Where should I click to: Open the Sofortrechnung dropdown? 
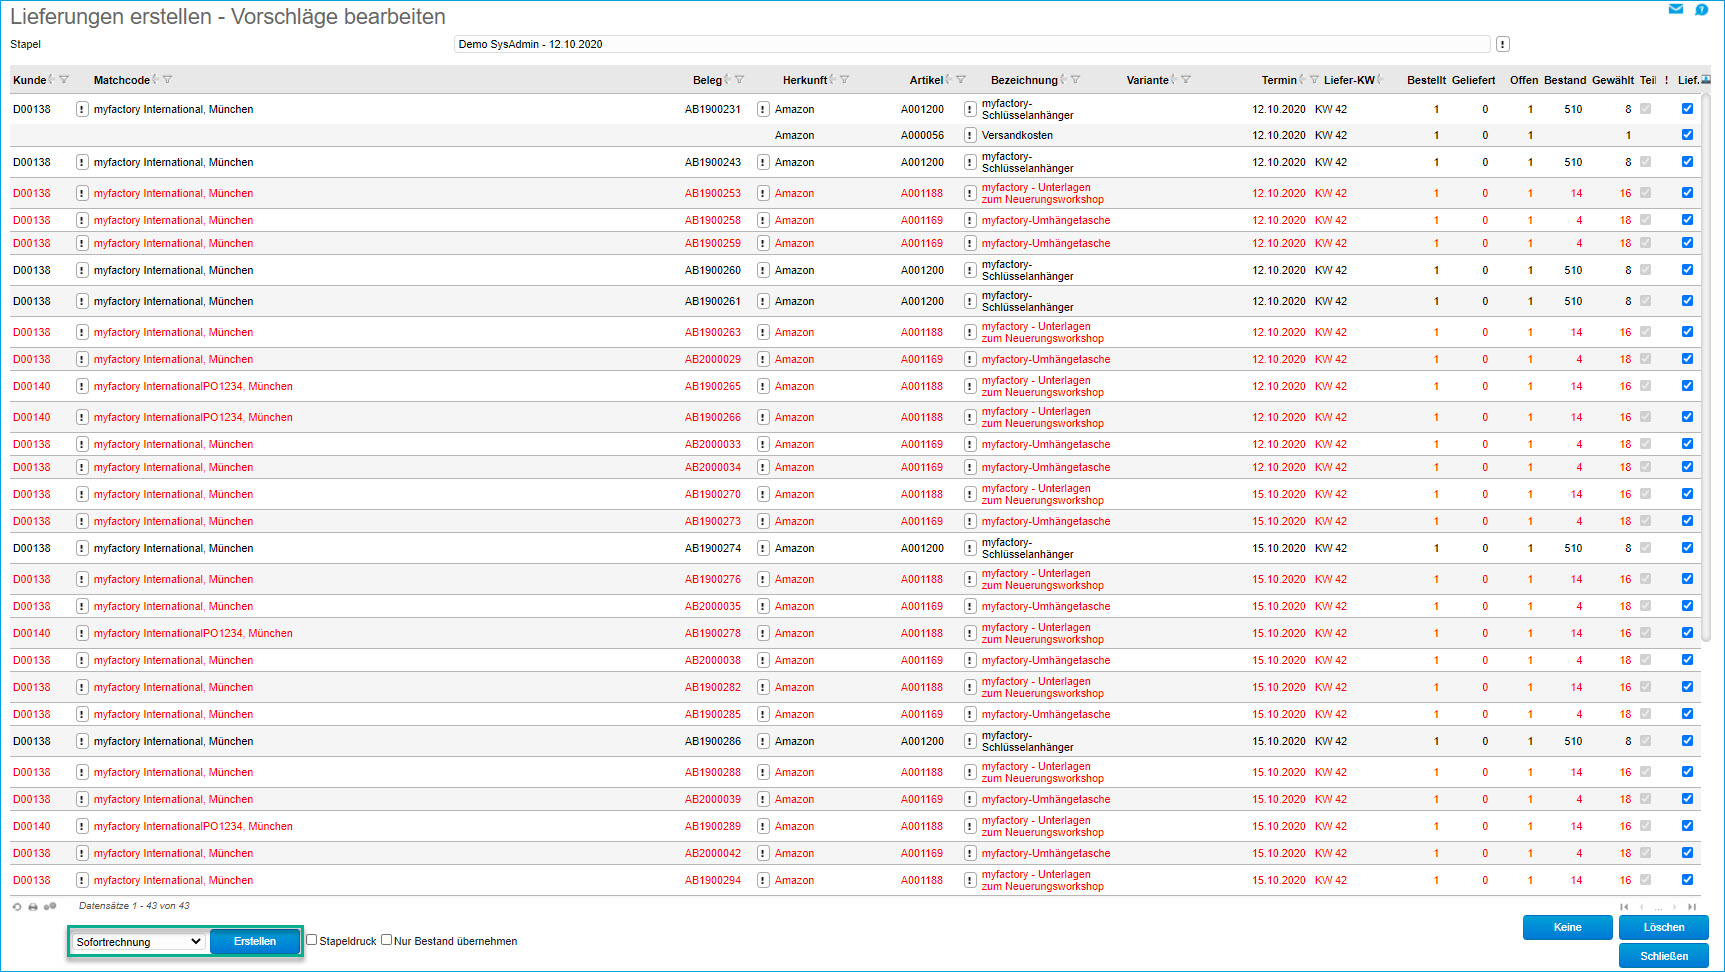pyautogui.click(x=139, y=942)
